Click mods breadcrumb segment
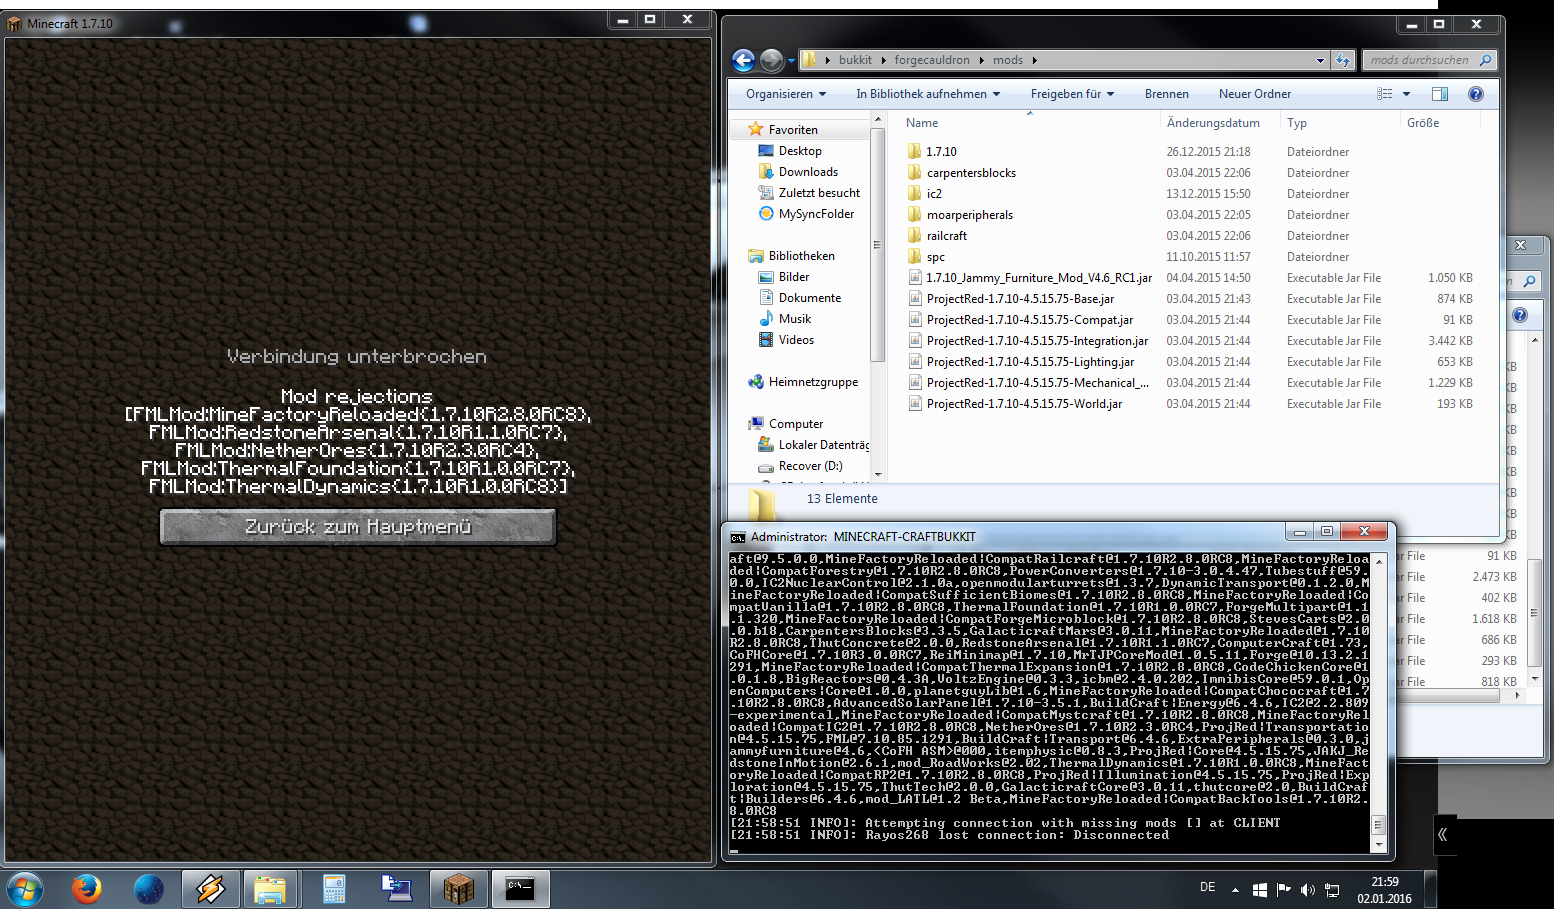Screen dimensions: 1554x909 coord(1008,60)
